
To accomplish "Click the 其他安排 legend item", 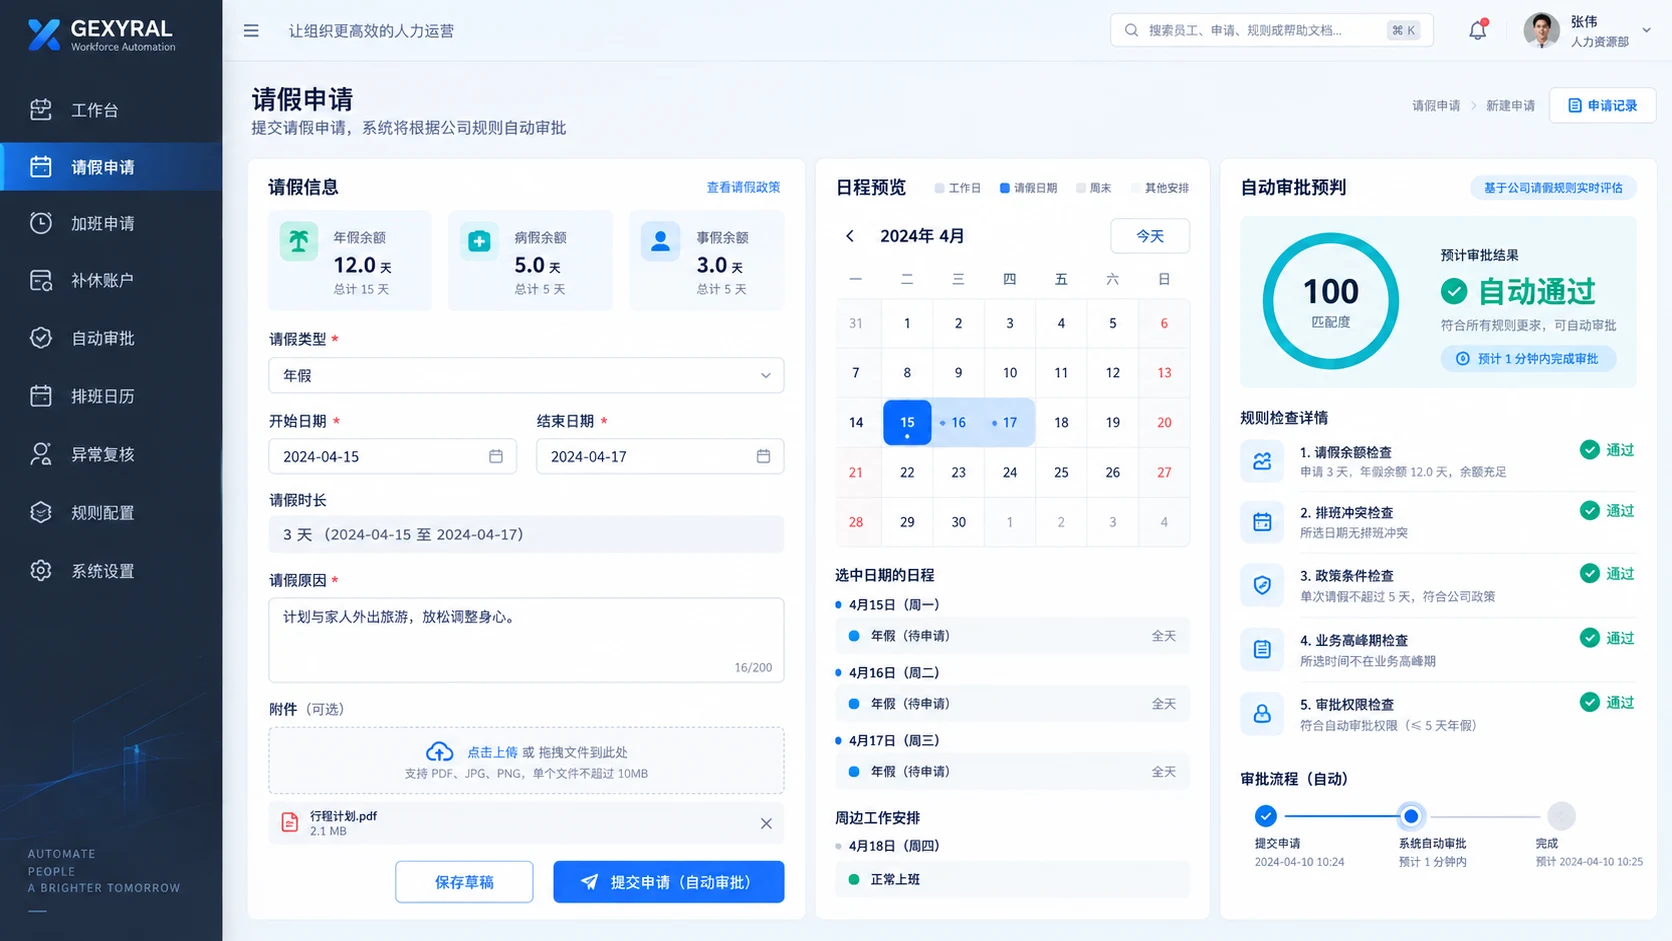I will pyautogui.click(x=1160, y=188).
